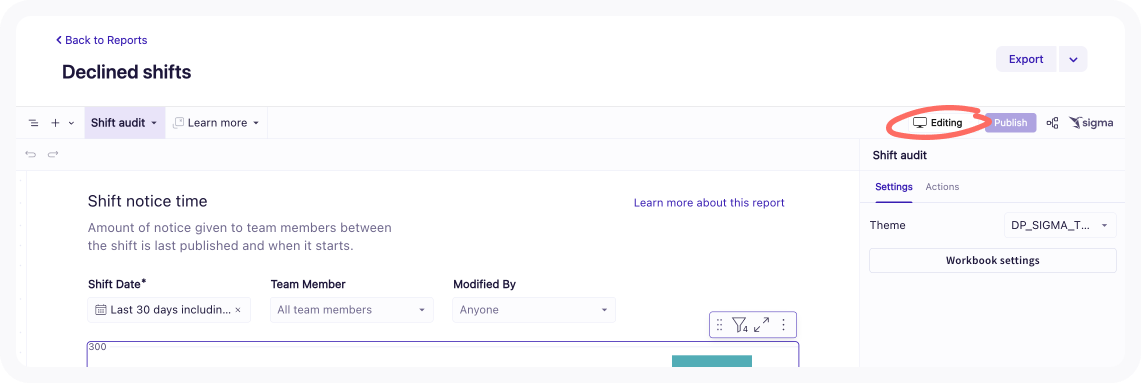Click the Sigma logo
Viewport: 1141px width, 383px height.
coord(1092,123)
